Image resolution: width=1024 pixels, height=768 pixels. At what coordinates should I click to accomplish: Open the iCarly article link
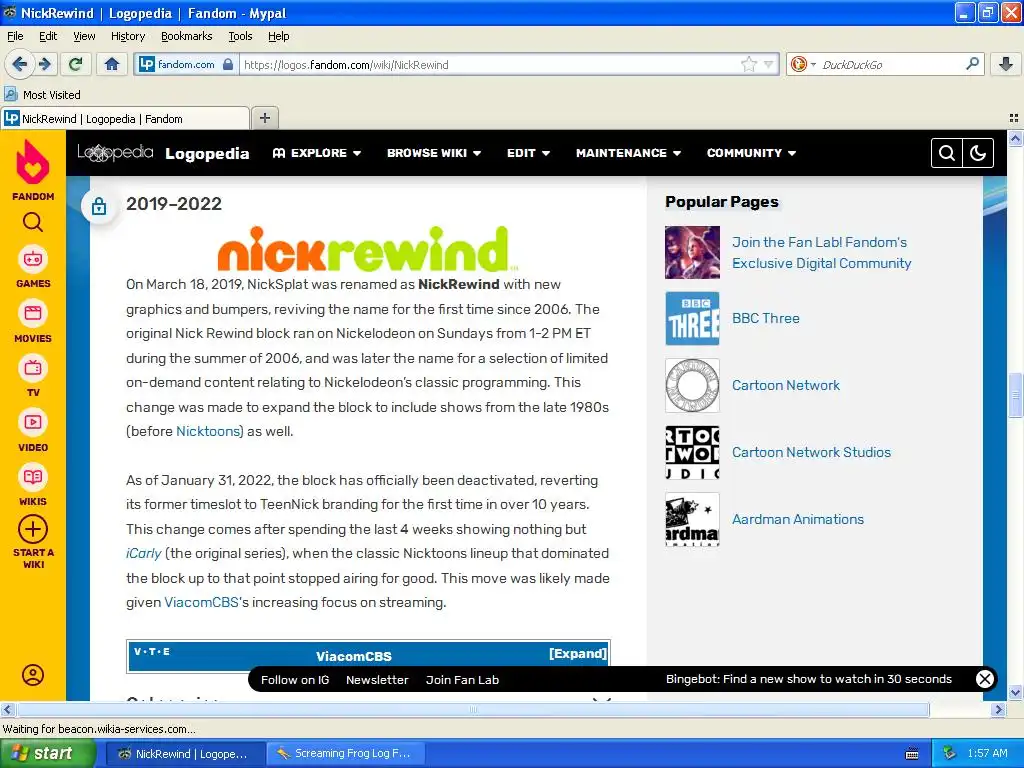coord(144,553)
